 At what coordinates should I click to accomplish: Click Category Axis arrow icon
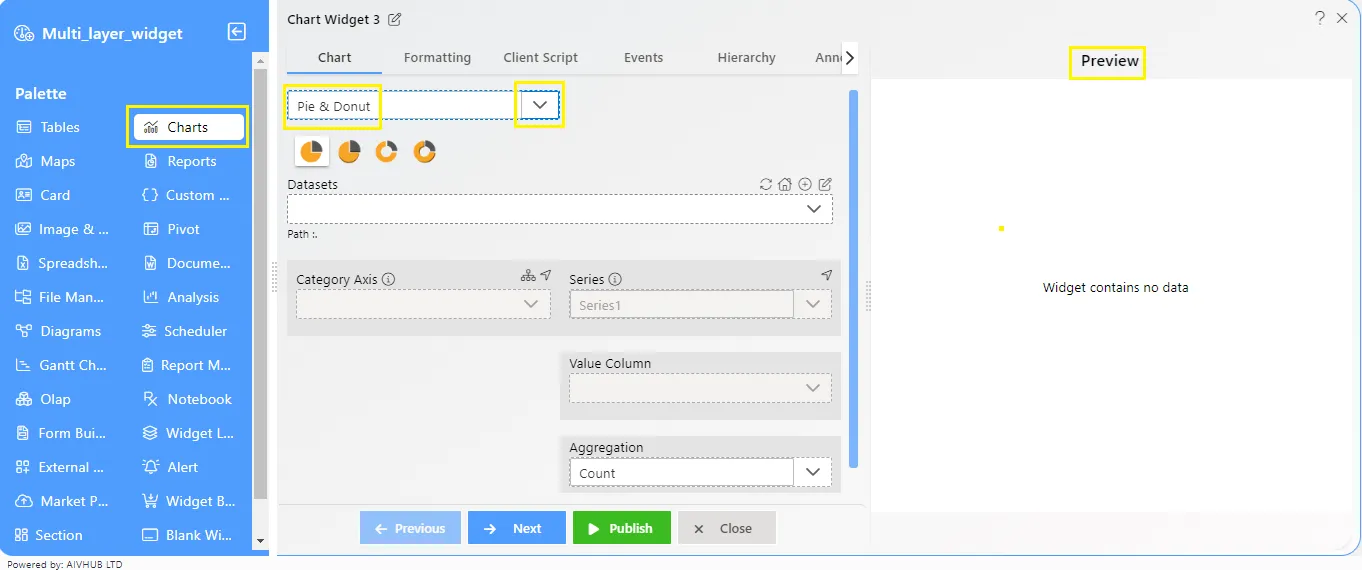point(546,275)
